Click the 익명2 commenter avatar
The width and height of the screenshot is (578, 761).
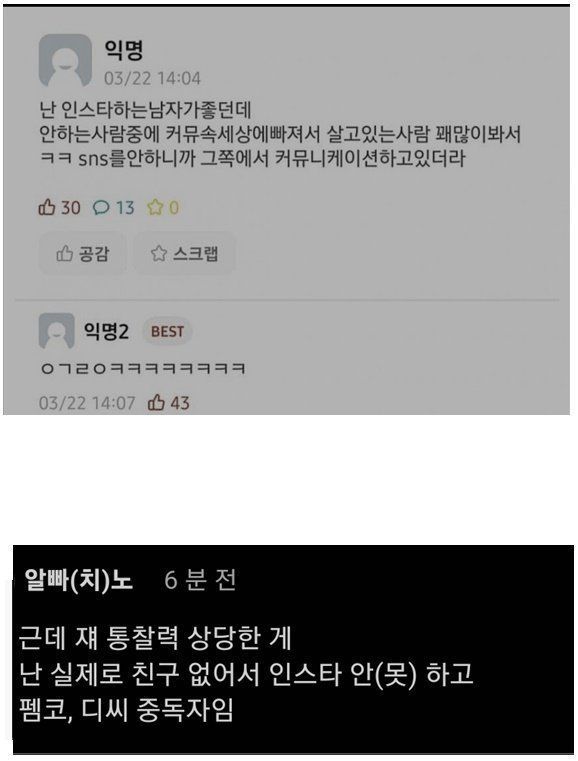56,331
